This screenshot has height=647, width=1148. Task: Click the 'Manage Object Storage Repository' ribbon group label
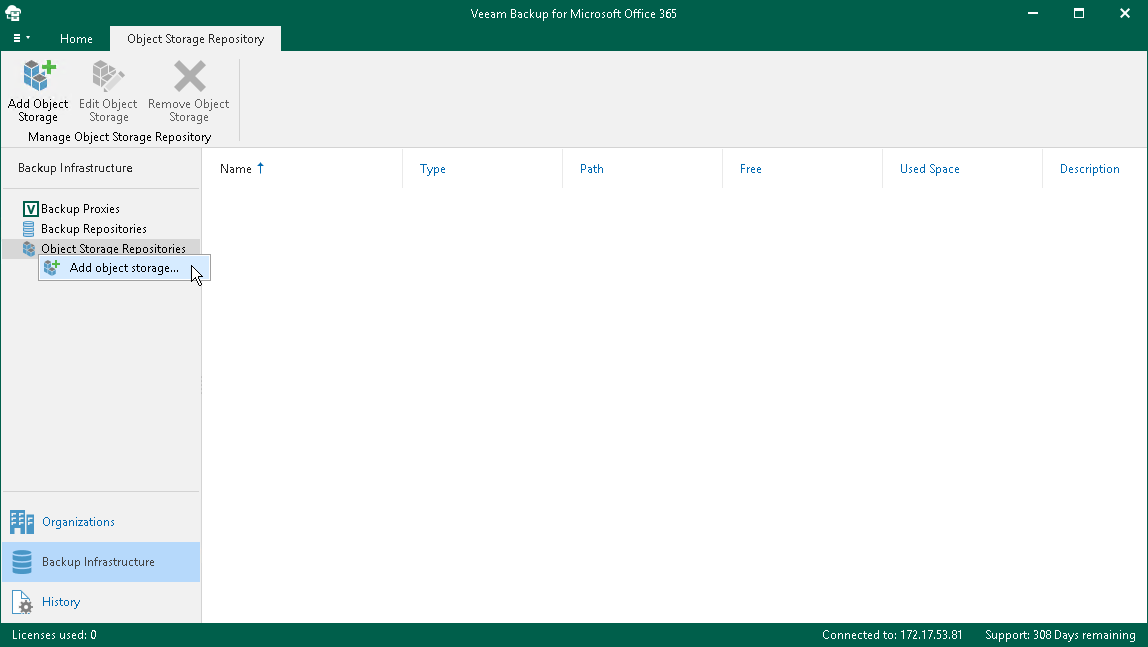click(x=119, y=137)
